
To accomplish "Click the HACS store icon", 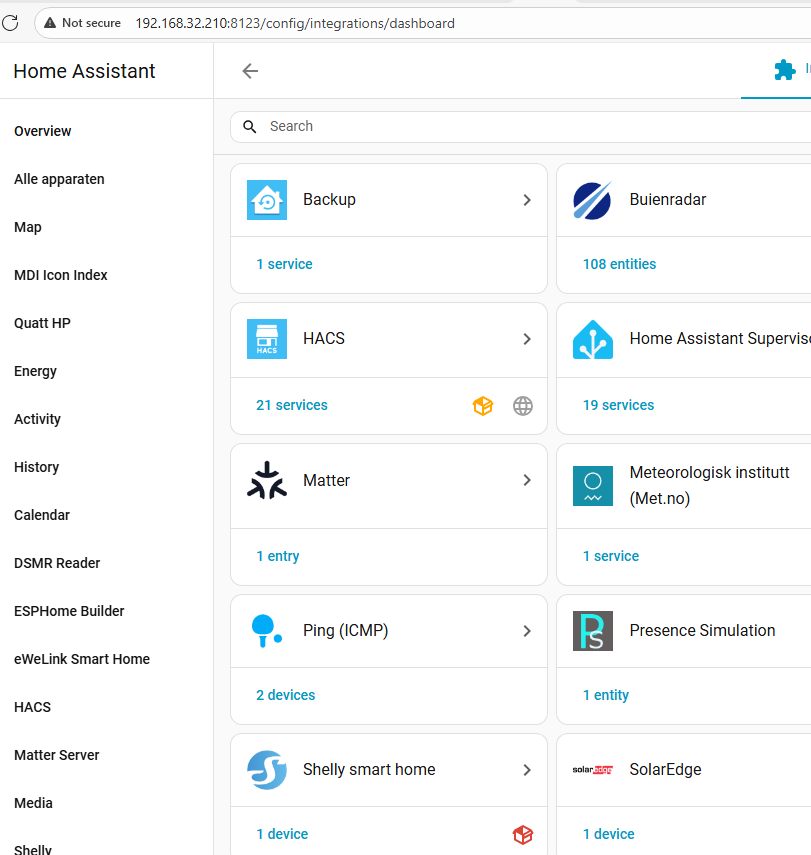I will (267, 339).
